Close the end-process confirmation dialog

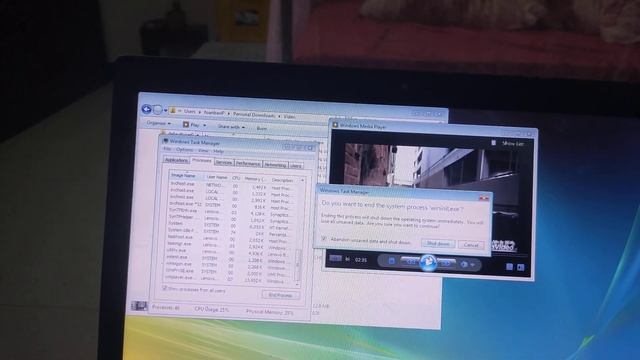pos(484,198)
